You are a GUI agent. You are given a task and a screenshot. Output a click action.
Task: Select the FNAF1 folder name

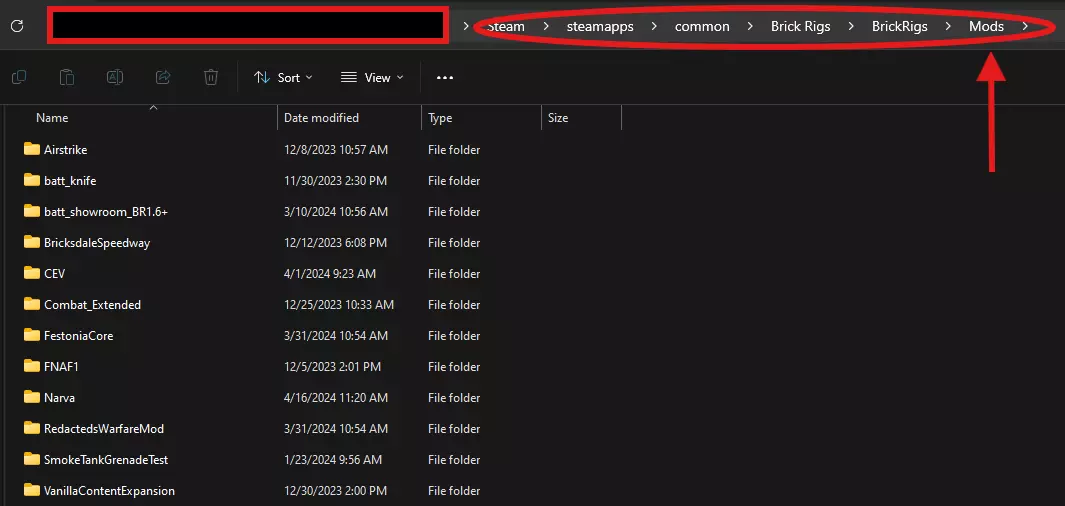point(62,367)
